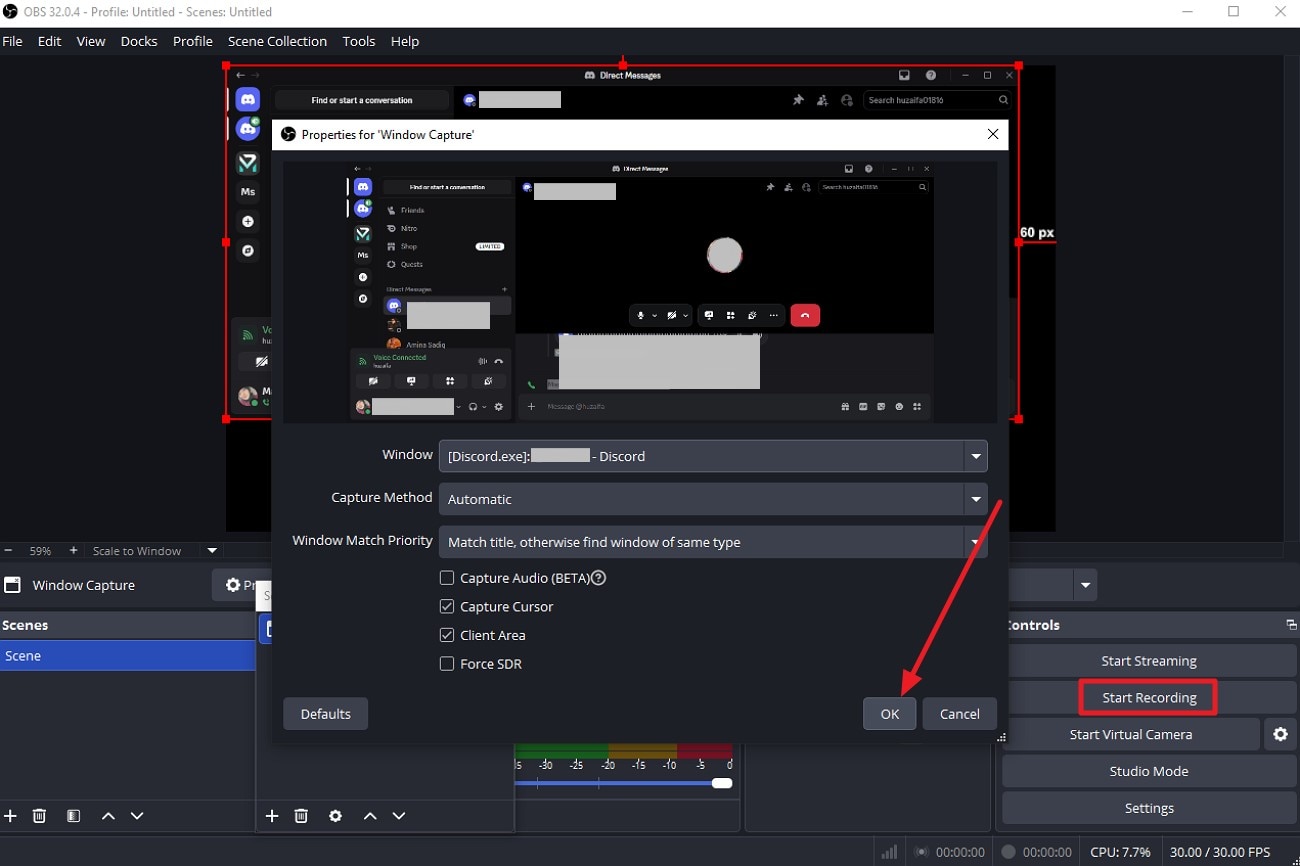
Task: Open scene filters icon in Scenes panel
Action: (73, 815)
